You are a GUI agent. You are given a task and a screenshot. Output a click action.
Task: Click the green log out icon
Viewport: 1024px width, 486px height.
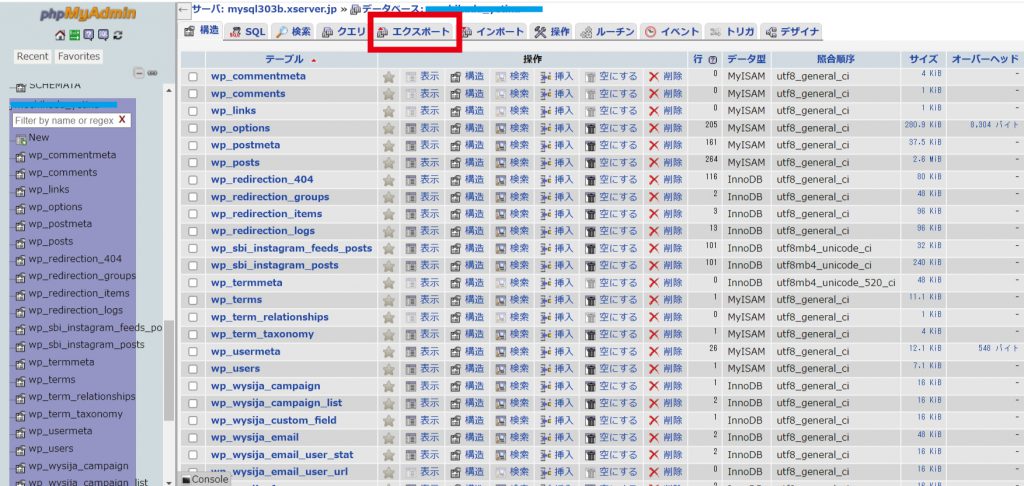click(x=74, y=35)
